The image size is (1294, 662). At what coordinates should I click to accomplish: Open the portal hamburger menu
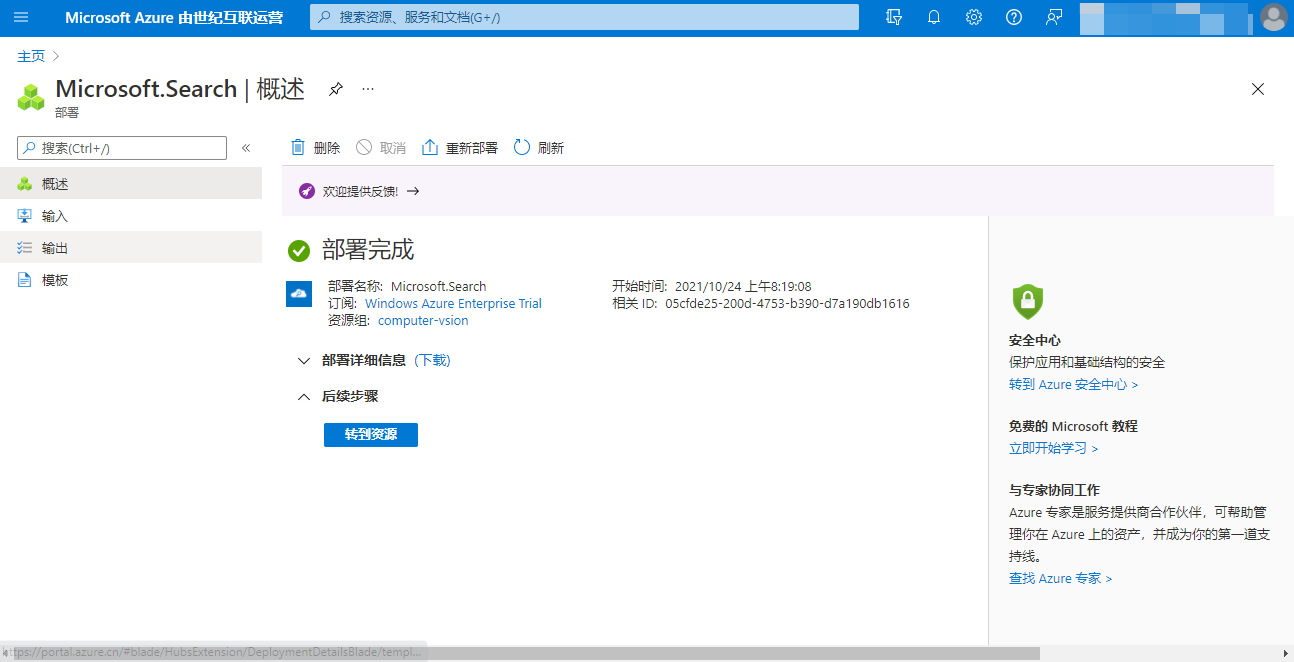click(21, 17)
